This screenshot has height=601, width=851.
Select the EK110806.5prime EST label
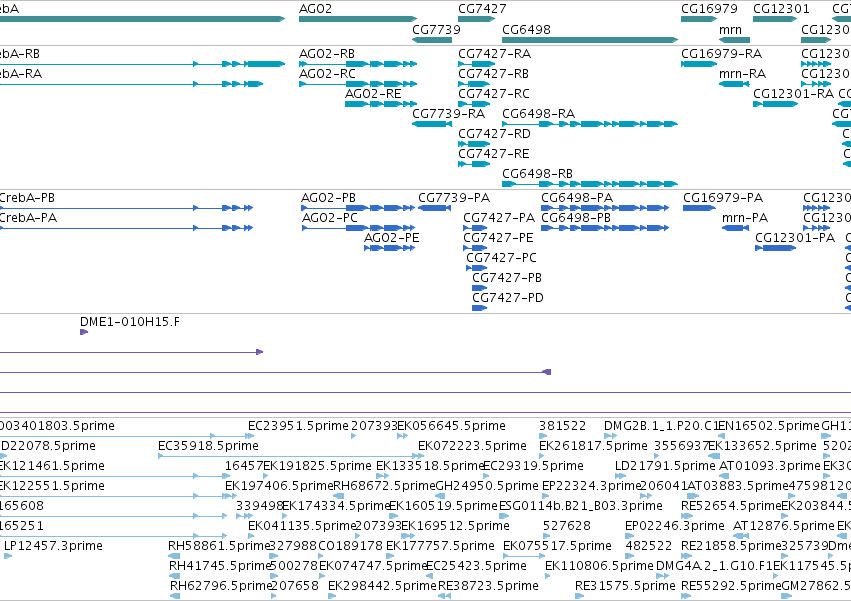tap(599, 566)
